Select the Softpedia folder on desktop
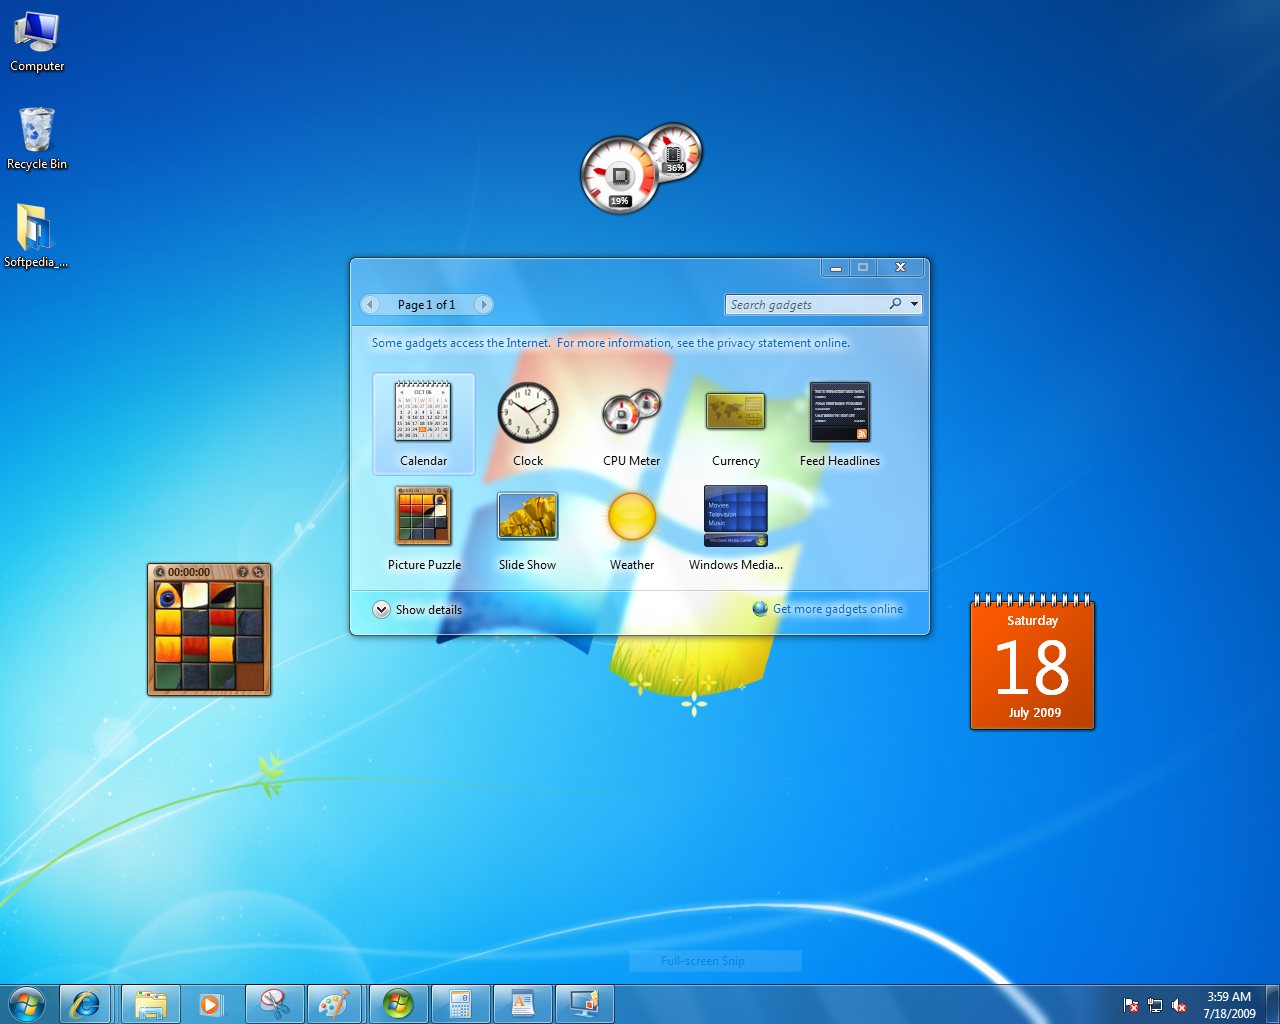1280x1024 pixels. point(36,237)
